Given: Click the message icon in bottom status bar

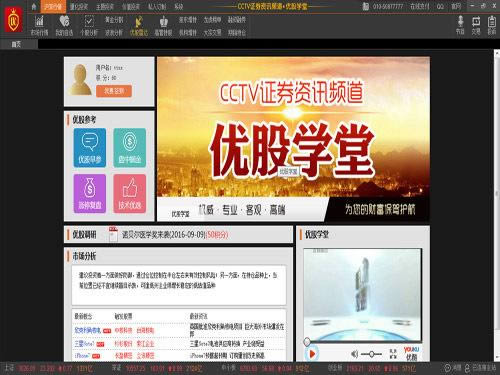Looking at the screenshot, I should click(448, 368).
